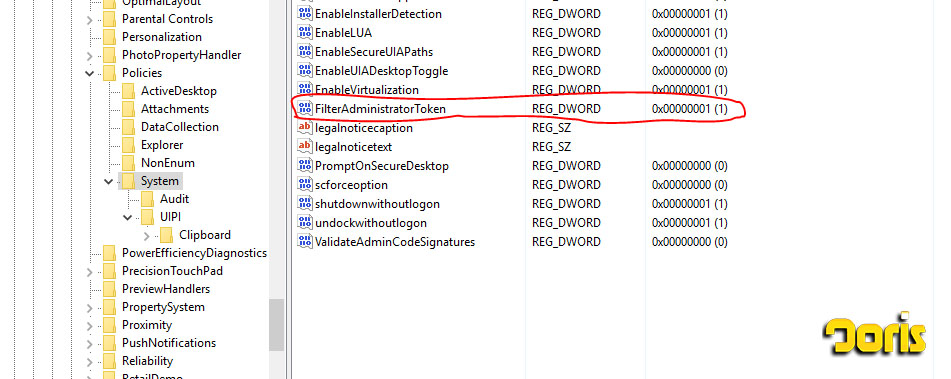Expand the PrecisionTouchPad key
Image resolution: width=951 pixels, height=379 pixels.
pos(90,272)
